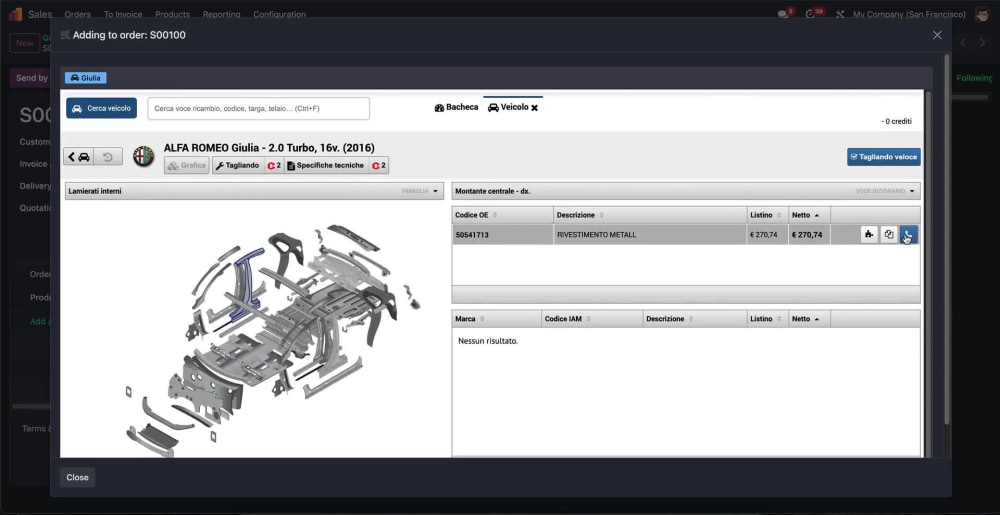This screenshot has width=1000, height=515.
Task: Close the Veicolo tab with its x
Action: pos(534,108)
